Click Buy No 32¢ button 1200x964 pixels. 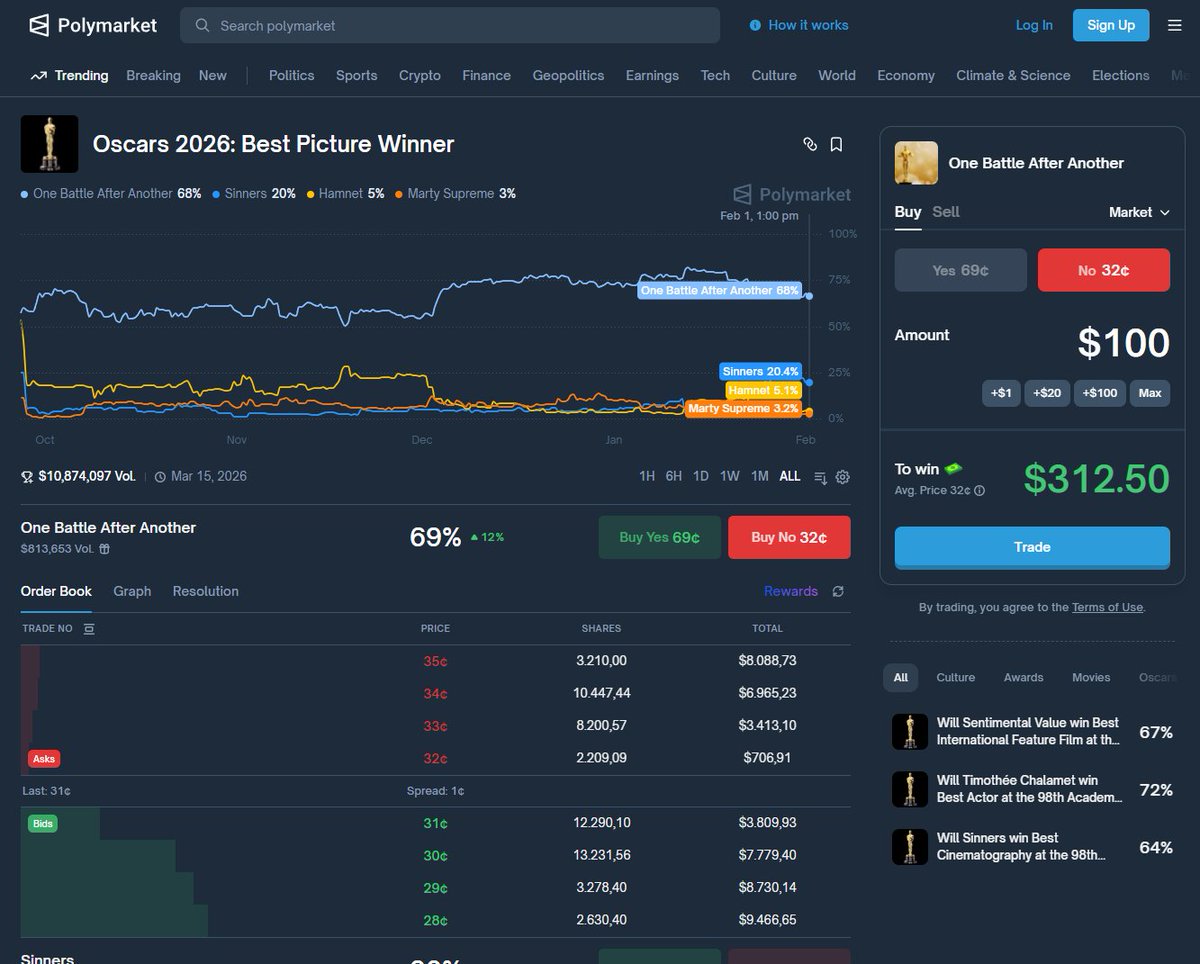(789, 537)
